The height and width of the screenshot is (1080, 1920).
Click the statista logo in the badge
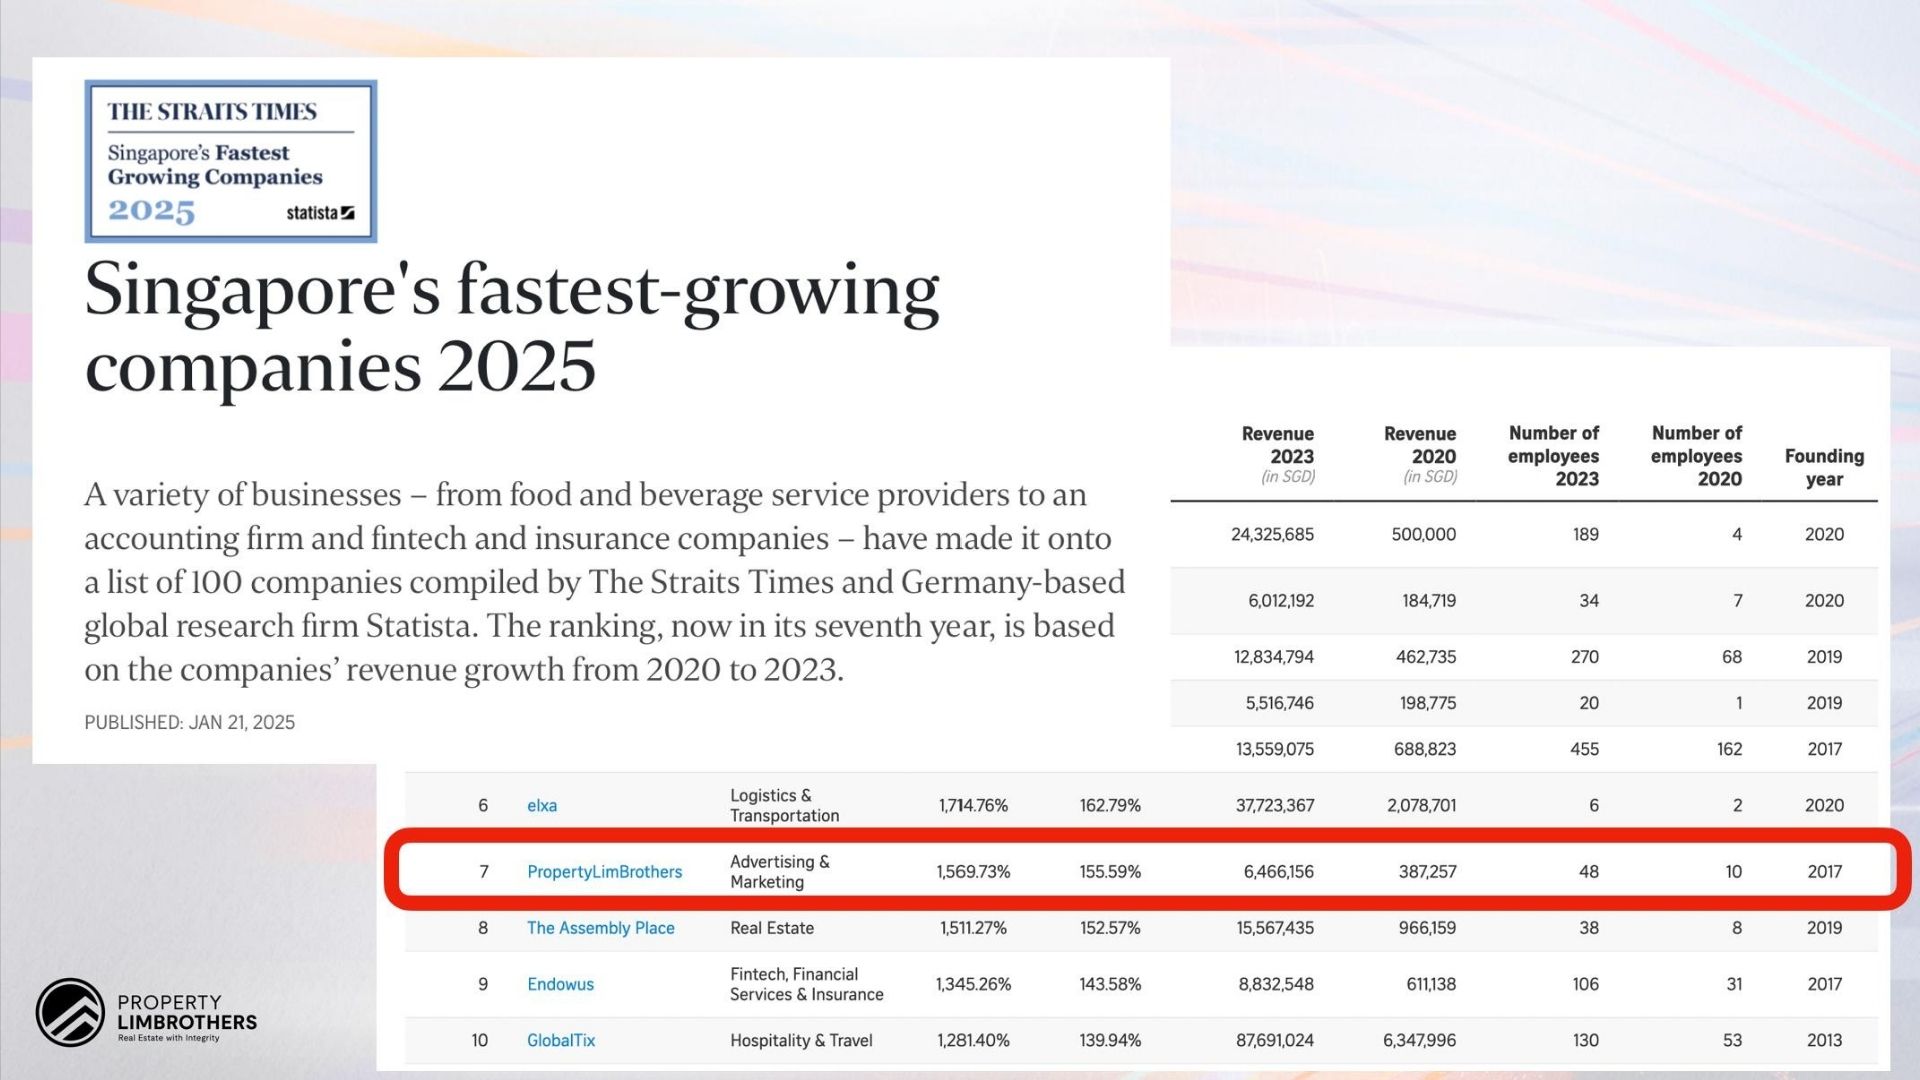[x=320, y=213]
